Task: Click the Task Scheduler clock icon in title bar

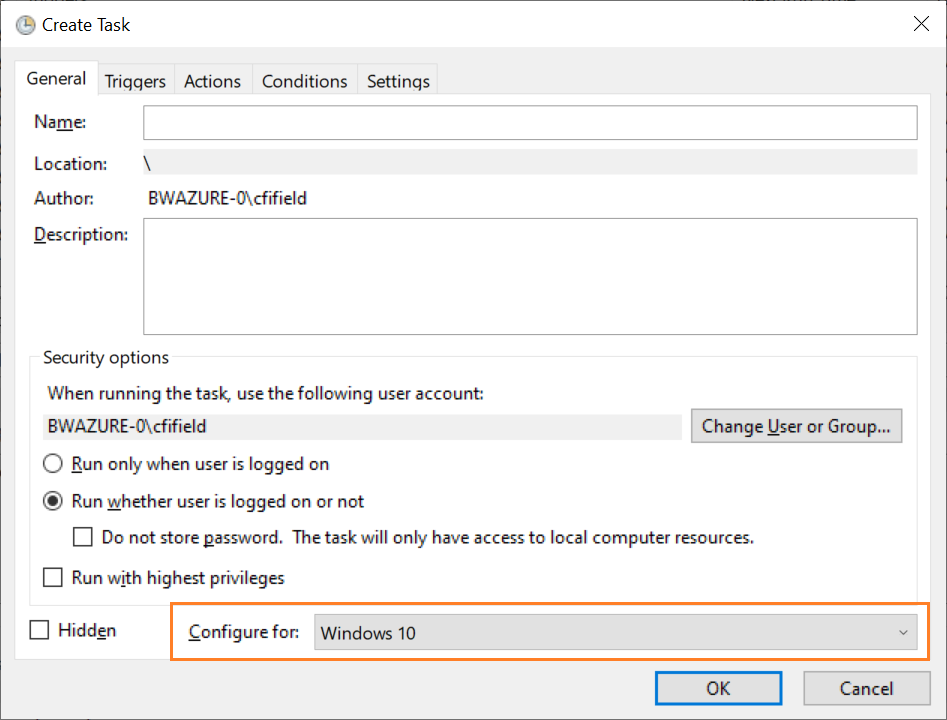Action: click(25, 25)
